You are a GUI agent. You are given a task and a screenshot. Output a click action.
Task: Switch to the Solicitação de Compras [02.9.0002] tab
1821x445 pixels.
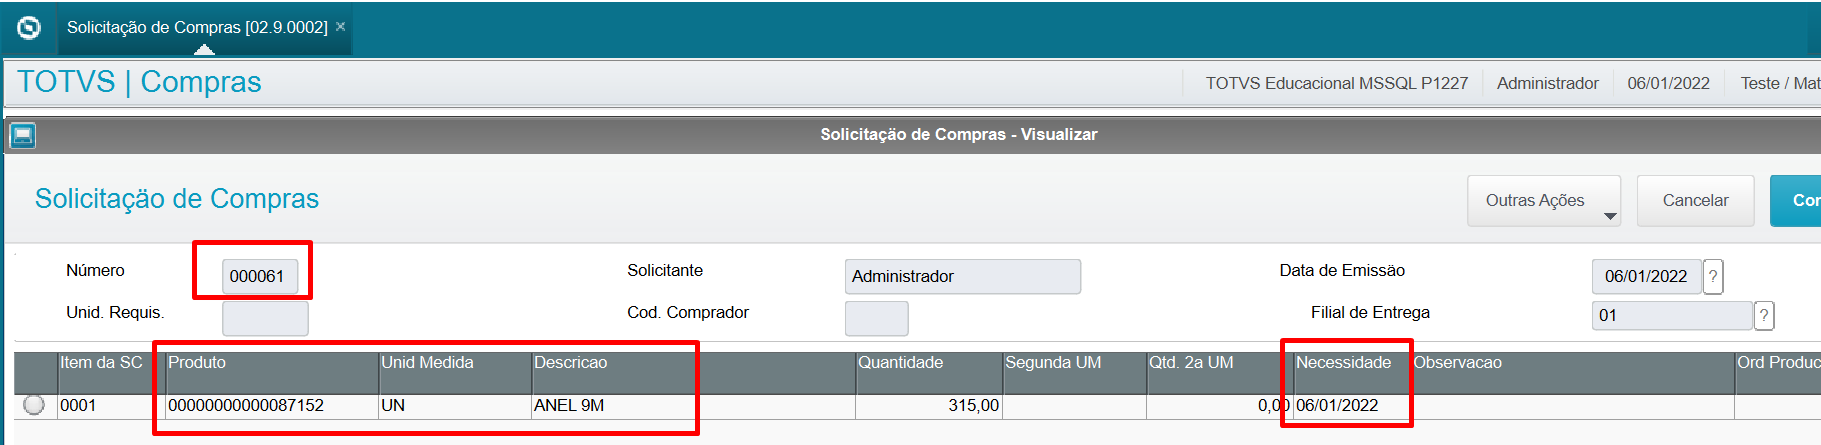tap(197, 27)
